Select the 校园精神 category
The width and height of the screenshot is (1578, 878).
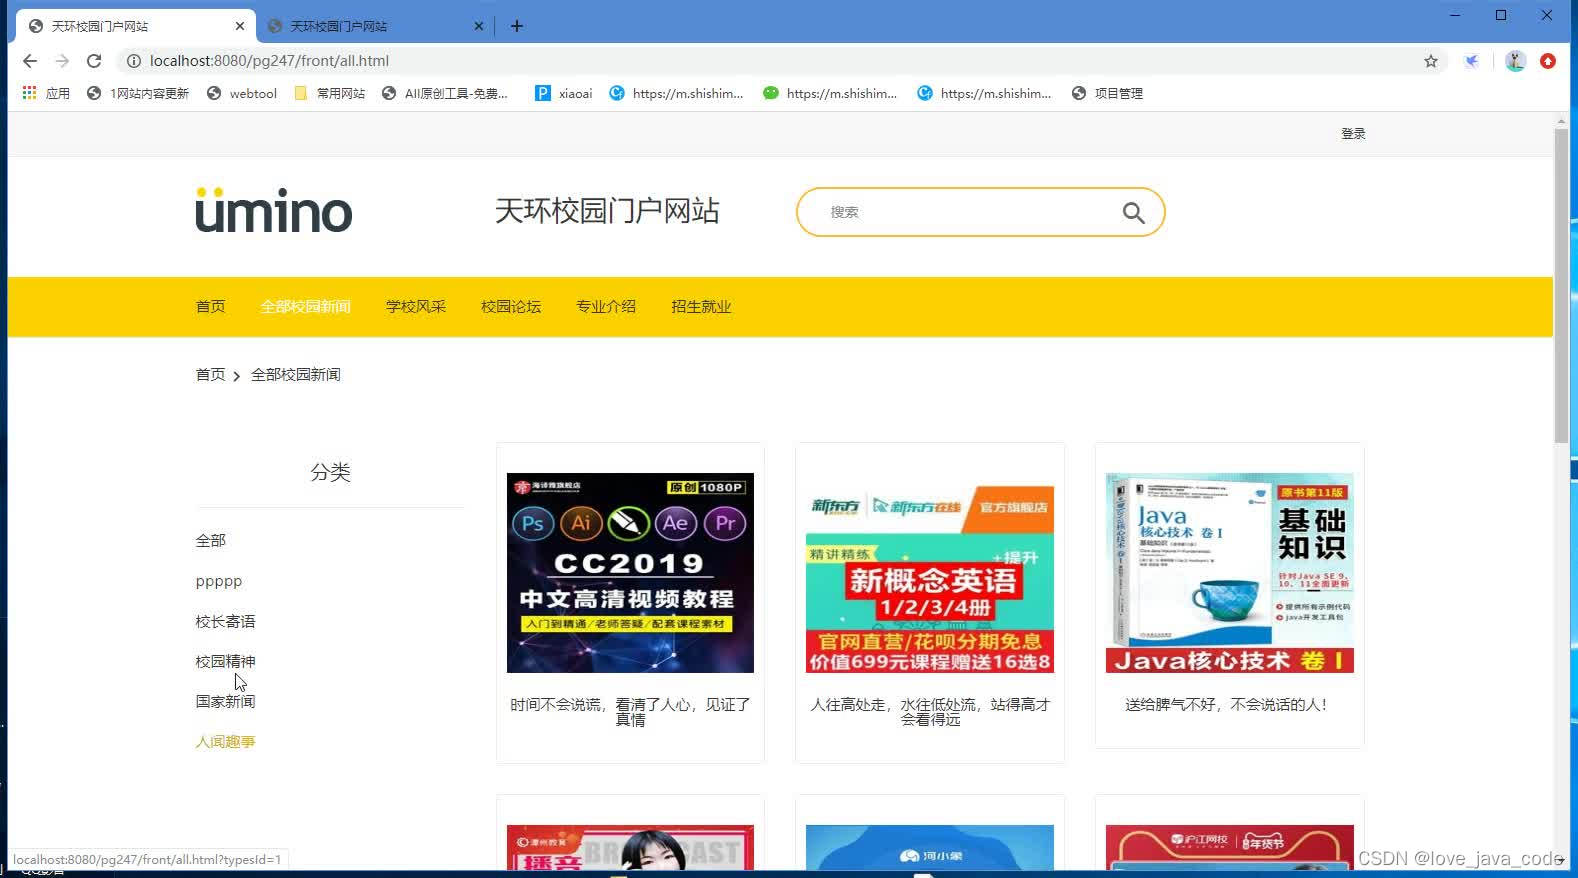click(225, 661)
